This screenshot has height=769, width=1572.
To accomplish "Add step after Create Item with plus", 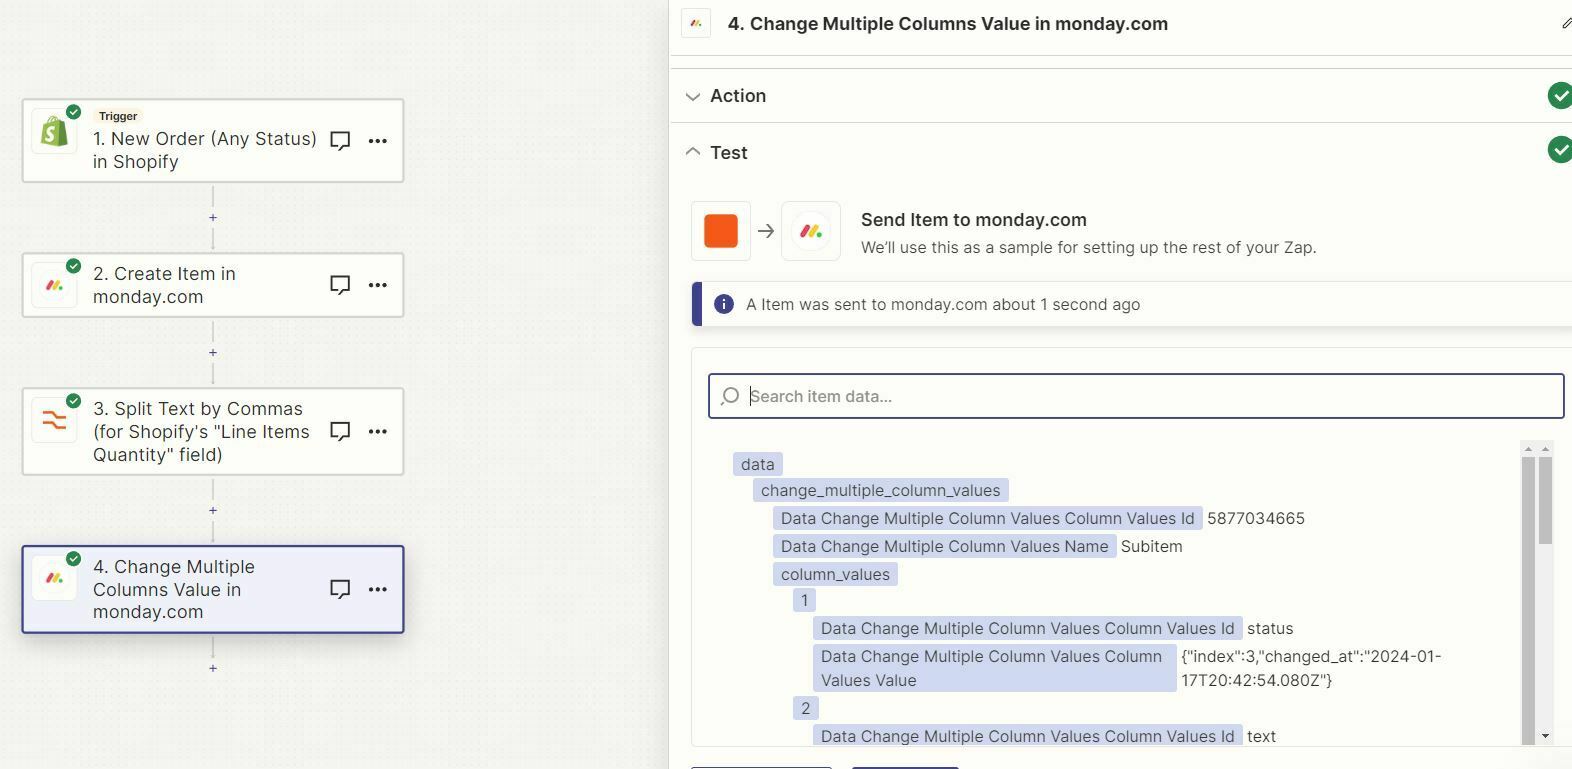I will [213, 352].
